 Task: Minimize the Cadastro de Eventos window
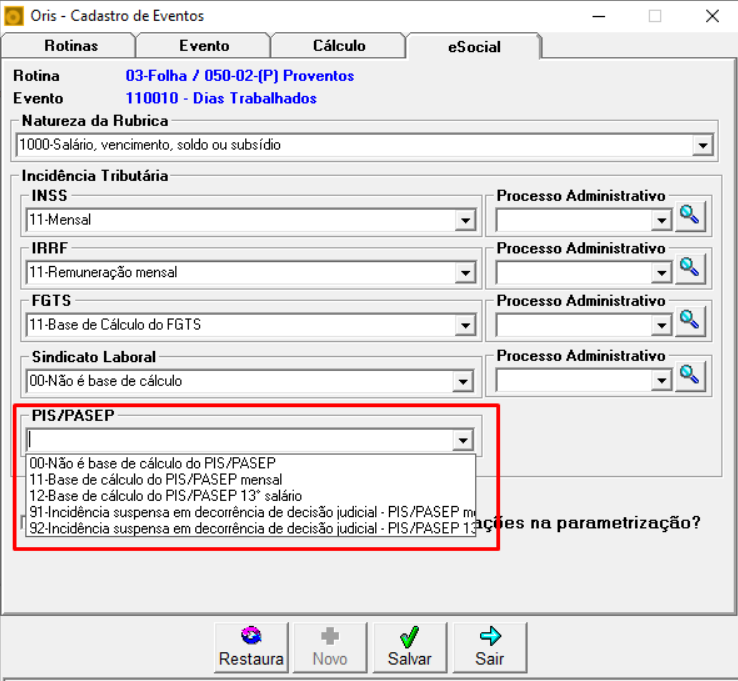(598, 16)
